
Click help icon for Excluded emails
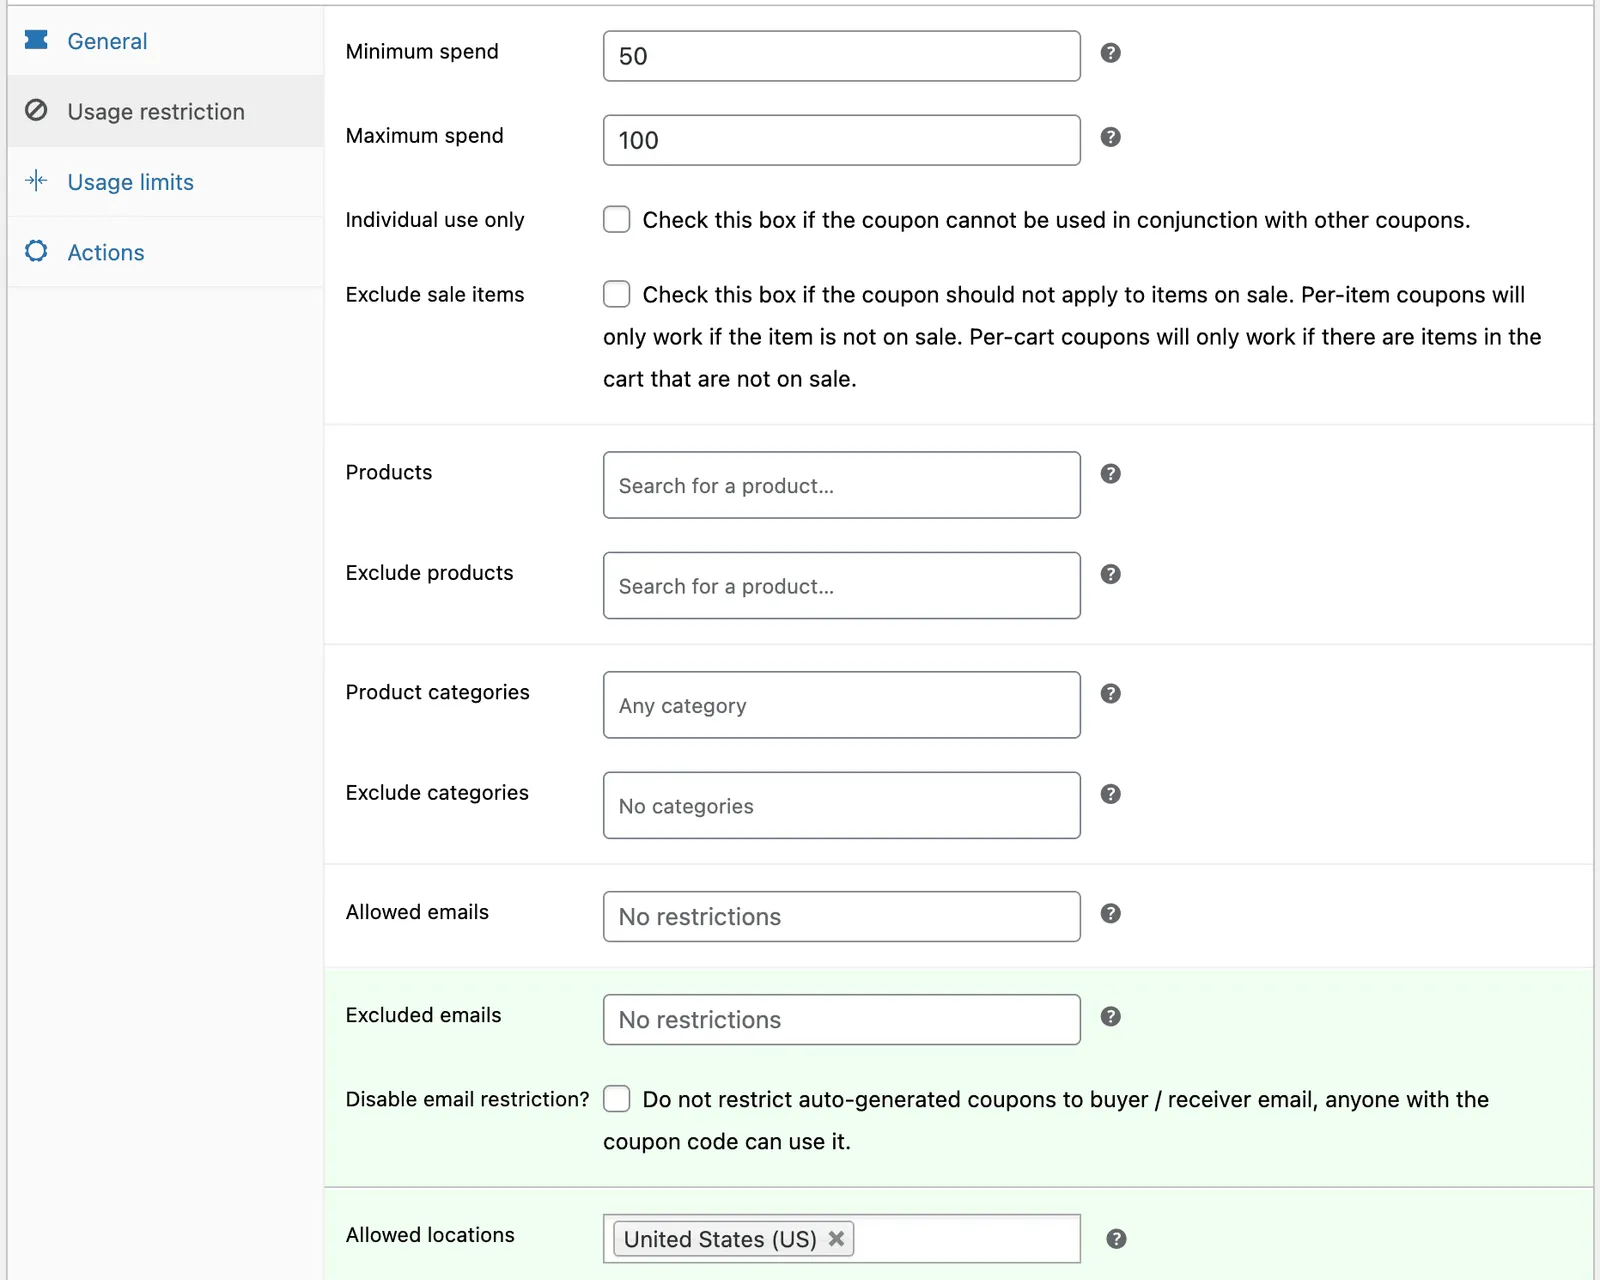pos(1110,1017)
